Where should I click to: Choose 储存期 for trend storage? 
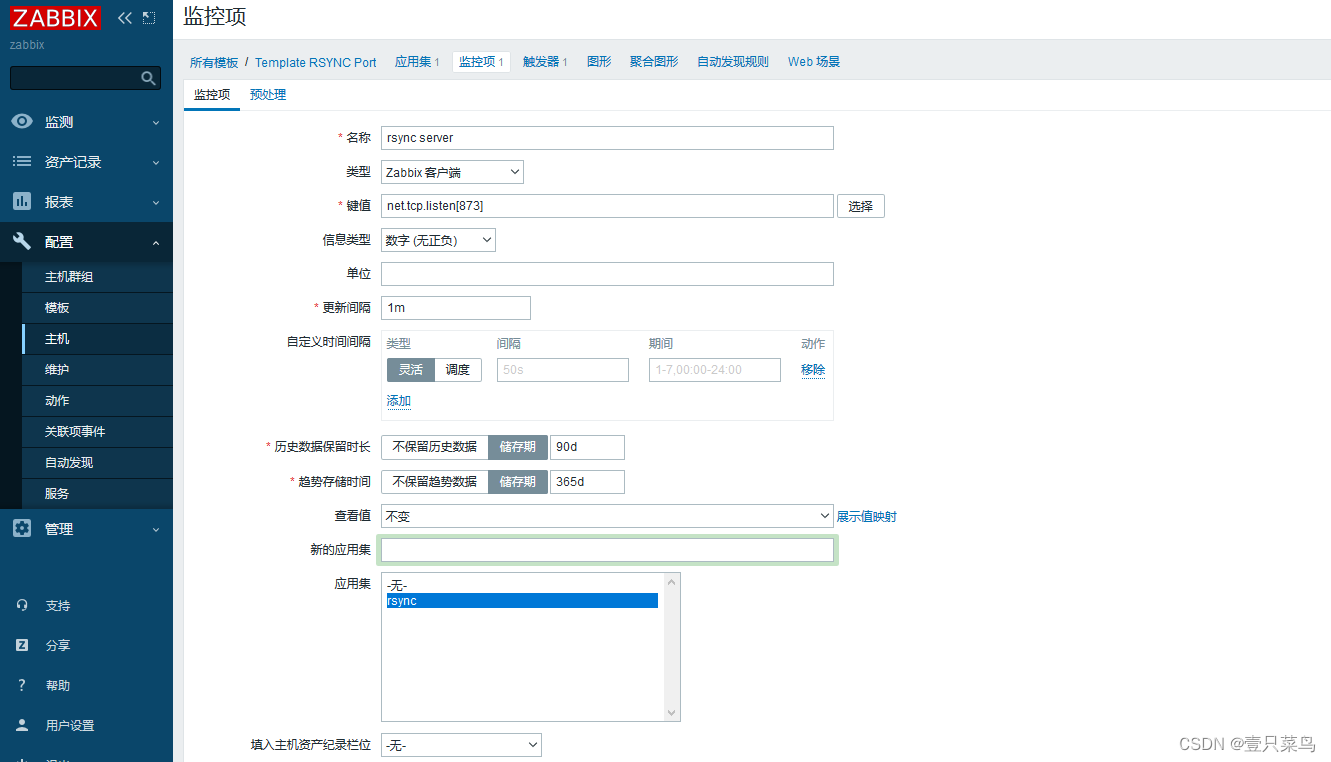[x=517, y=482]
